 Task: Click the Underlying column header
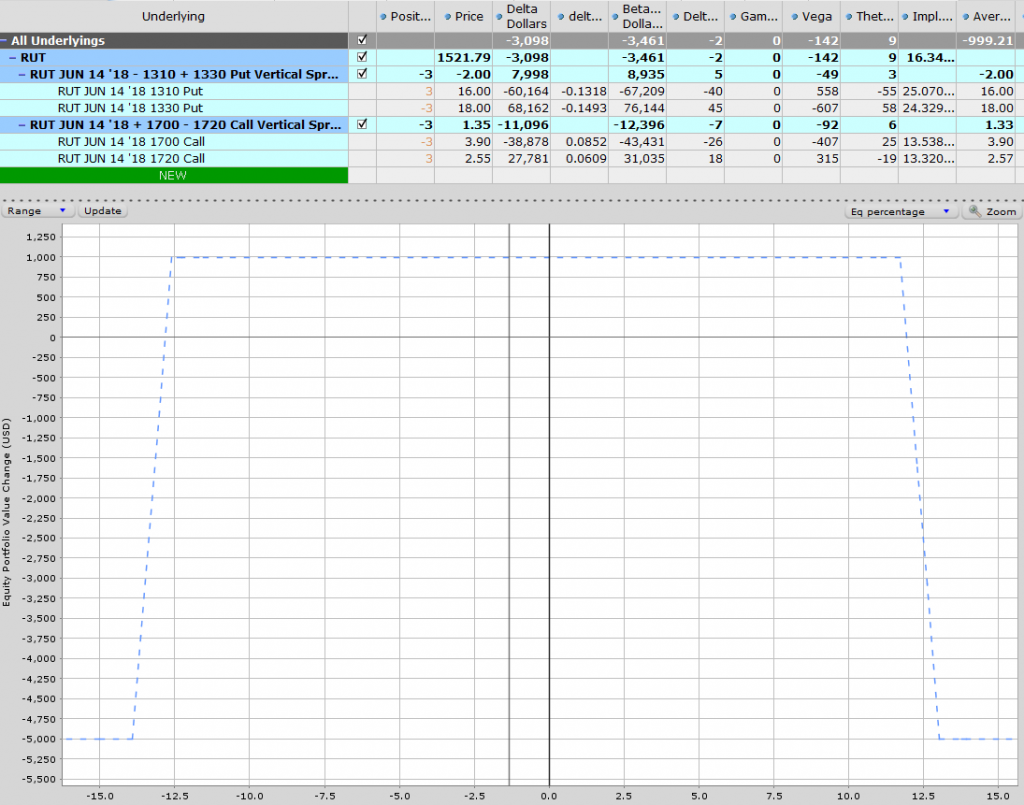(174, 17)
